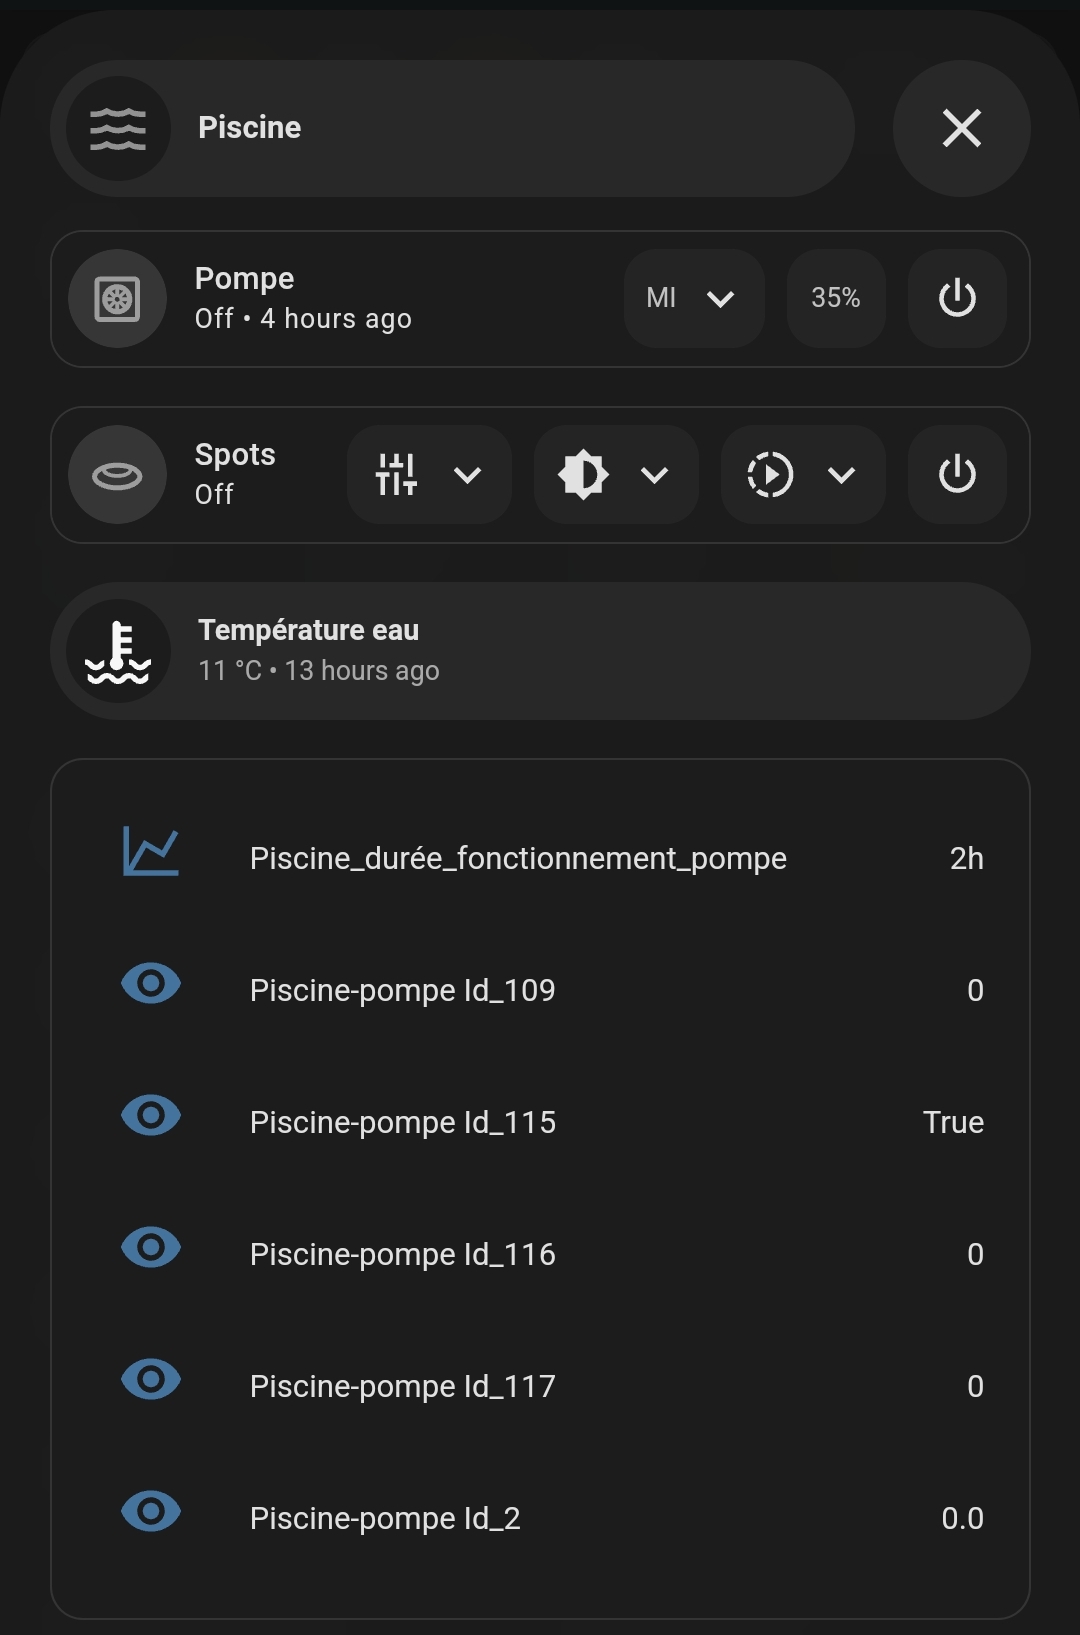Image resolution: width=1080 pixels, height=1635 pixels.
Task: Click the eye icon for Piscine-pompe Id_115
Action: pos(151,1116)
